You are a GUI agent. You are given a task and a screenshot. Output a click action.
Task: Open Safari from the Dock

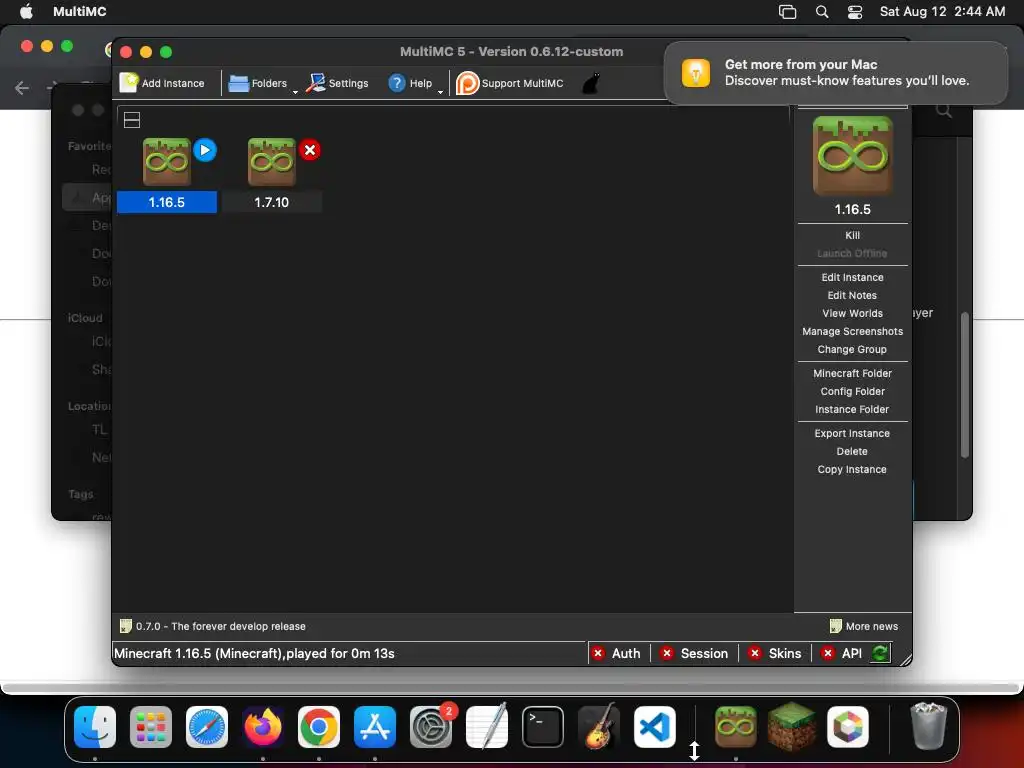click(x=207, y=727)
